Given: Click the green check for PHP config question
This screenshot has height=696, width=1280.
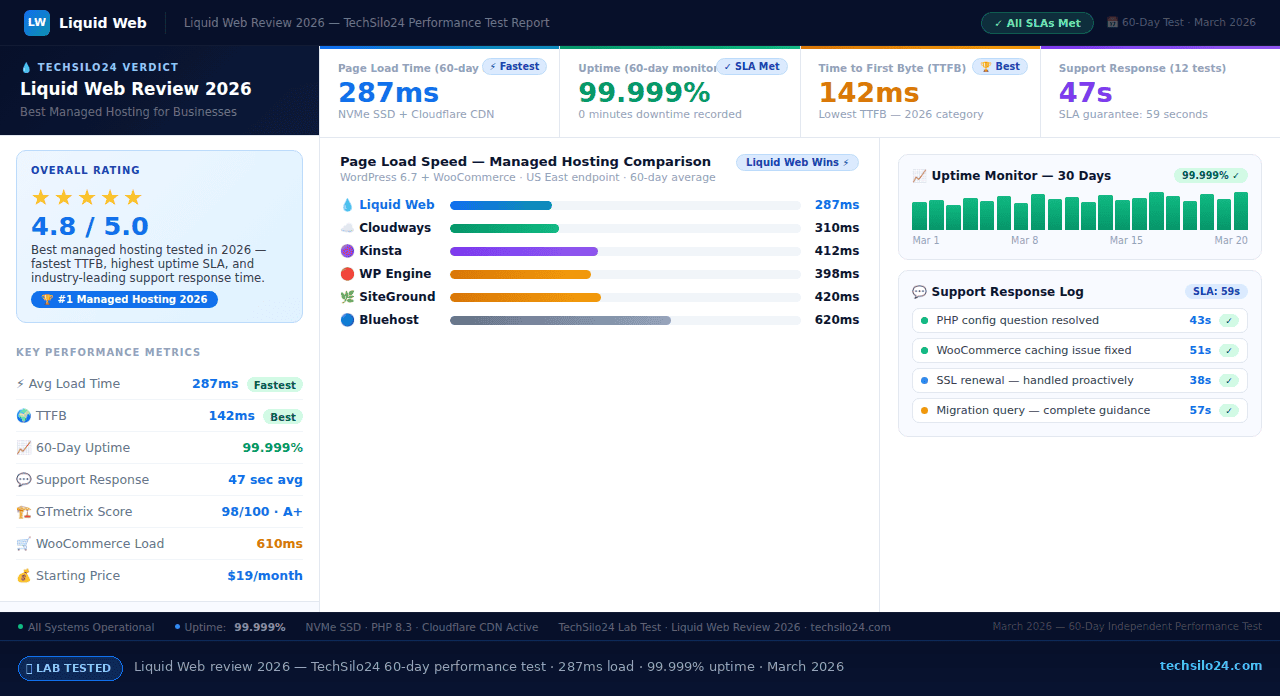Looking at the screenshot, I should 1229,321.
